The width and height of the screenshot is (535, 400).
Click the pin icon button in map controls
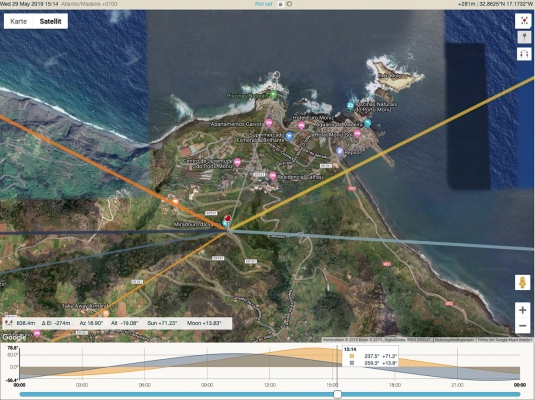click(524, 37)
